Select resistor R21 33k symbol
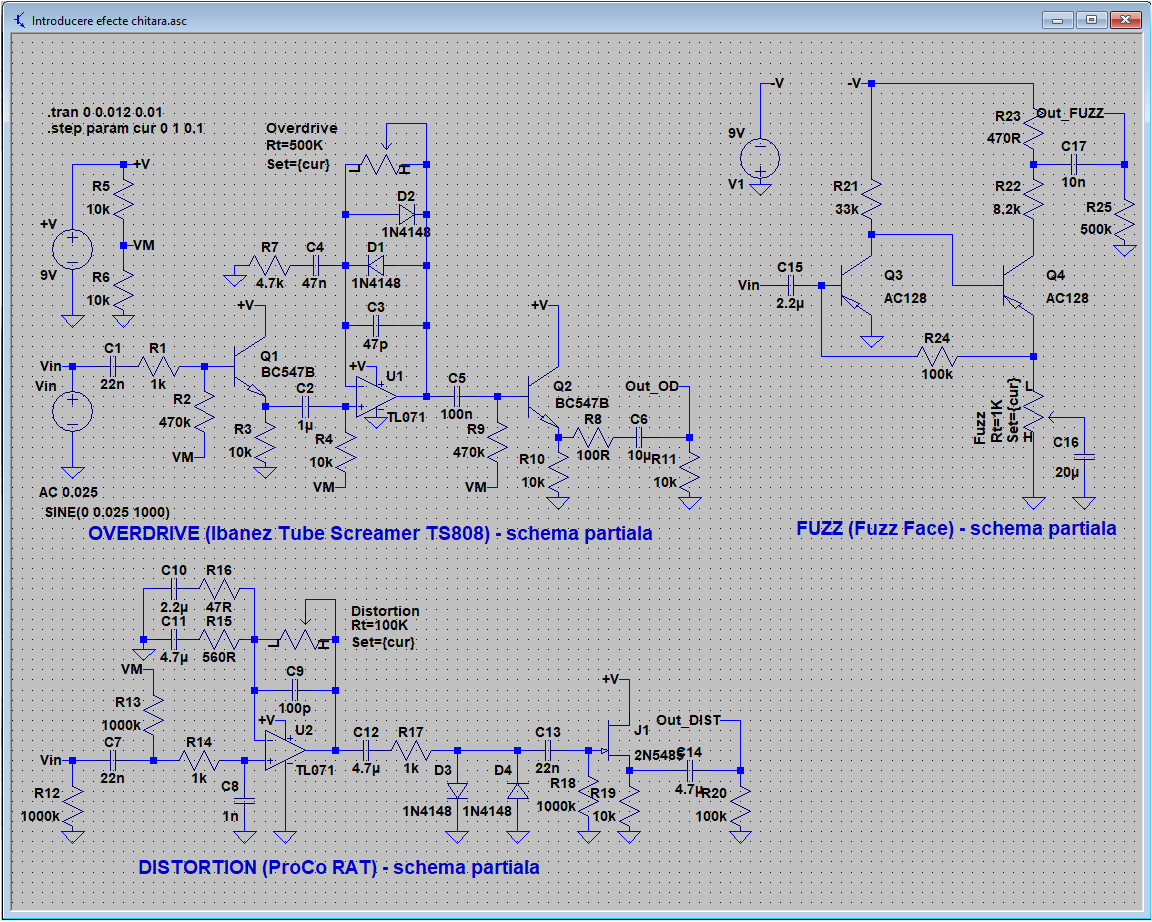1152x922 pixels. point(872,198)
